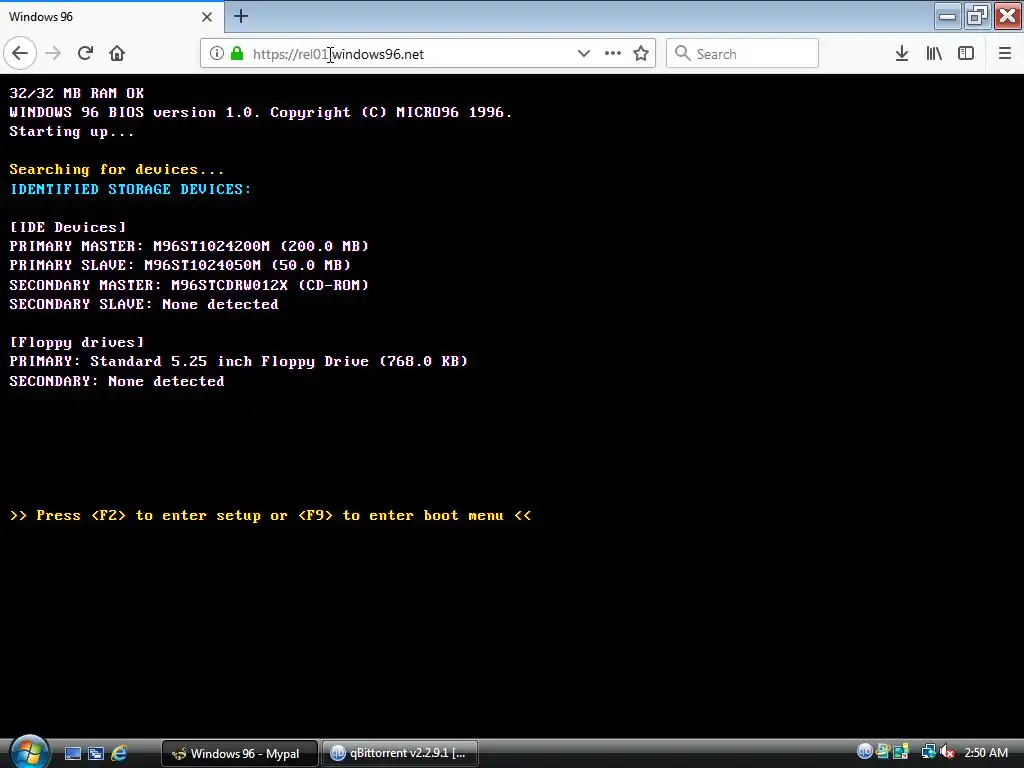Viewport: 1024px width, 768px height.
Task: Click Switch between windows quick launch icon
Action: (96, 754)
